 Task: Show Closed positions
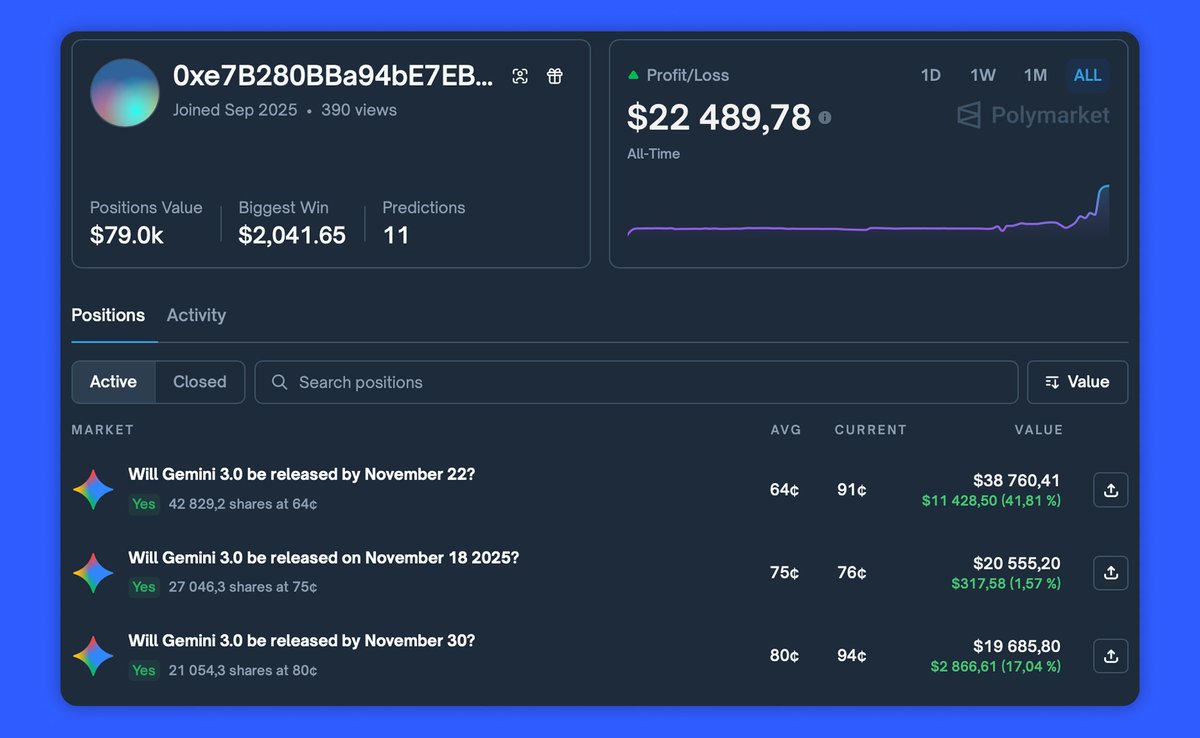coord(200,382)
